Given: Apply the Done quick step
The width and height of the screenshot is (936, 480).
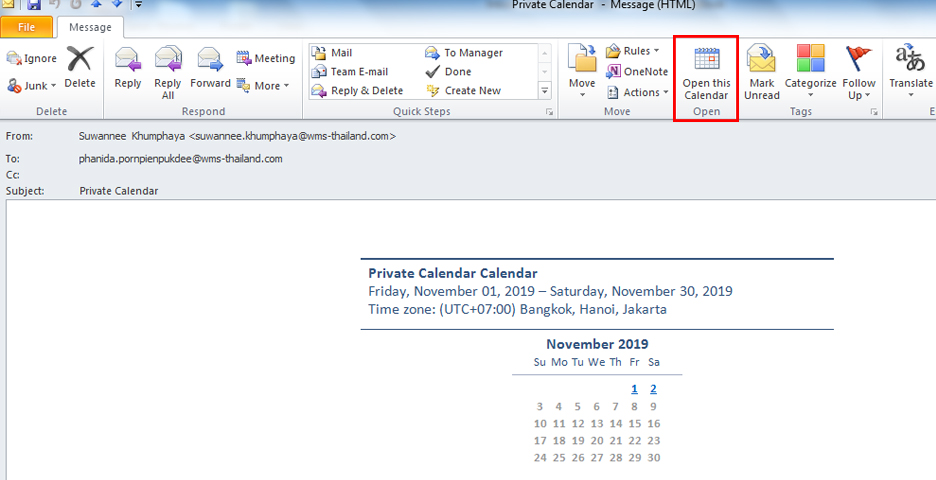Looking at the screenshot, I should (448, 72).
